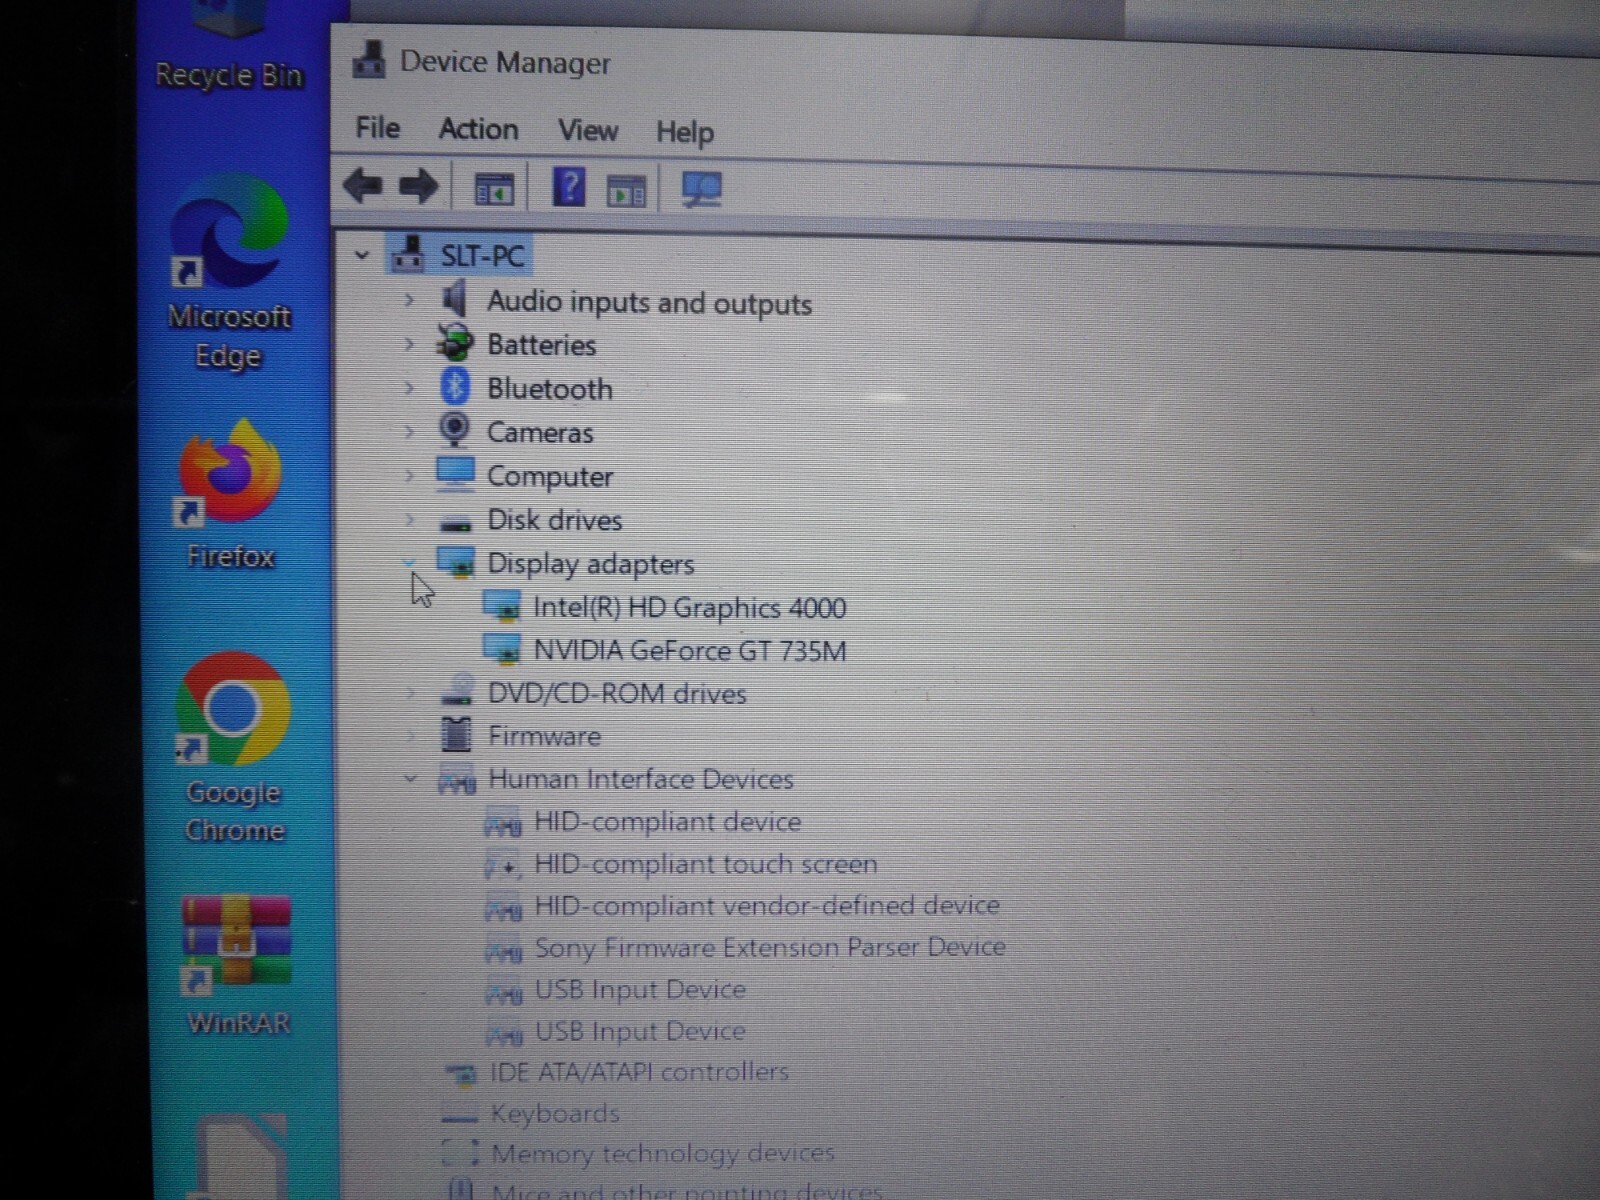This screenshot has height=1200, width=1600.
Task: Select Memory technology devices category
Action: coord(663,1153)
